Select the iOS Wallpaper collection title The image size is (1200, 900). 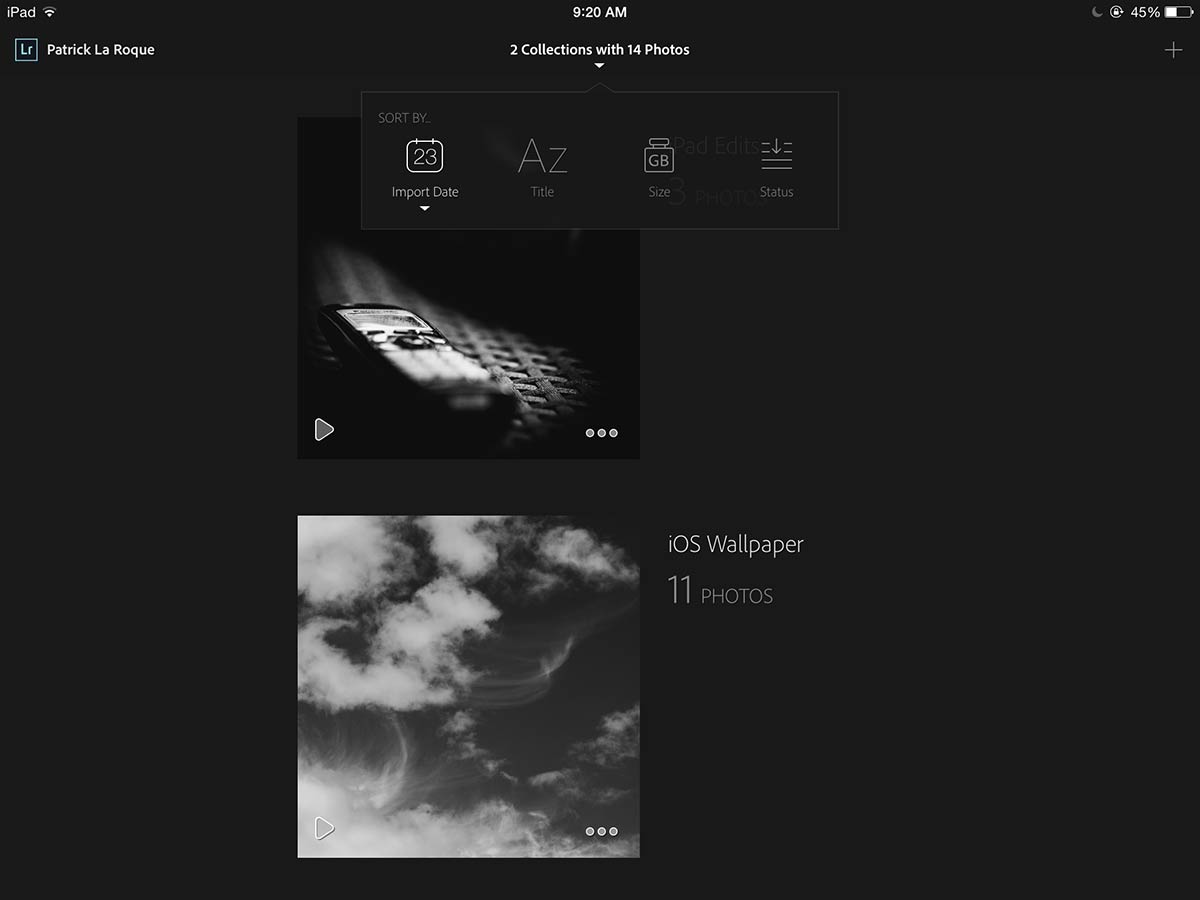pos(736,545)
